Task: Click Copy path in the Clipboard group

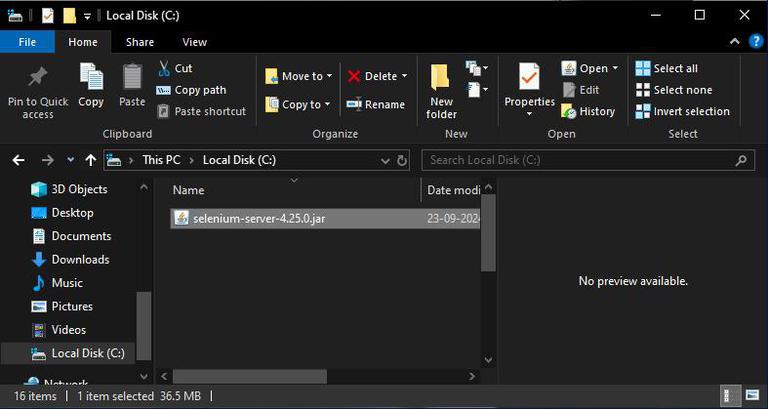Action: [191, 90]
